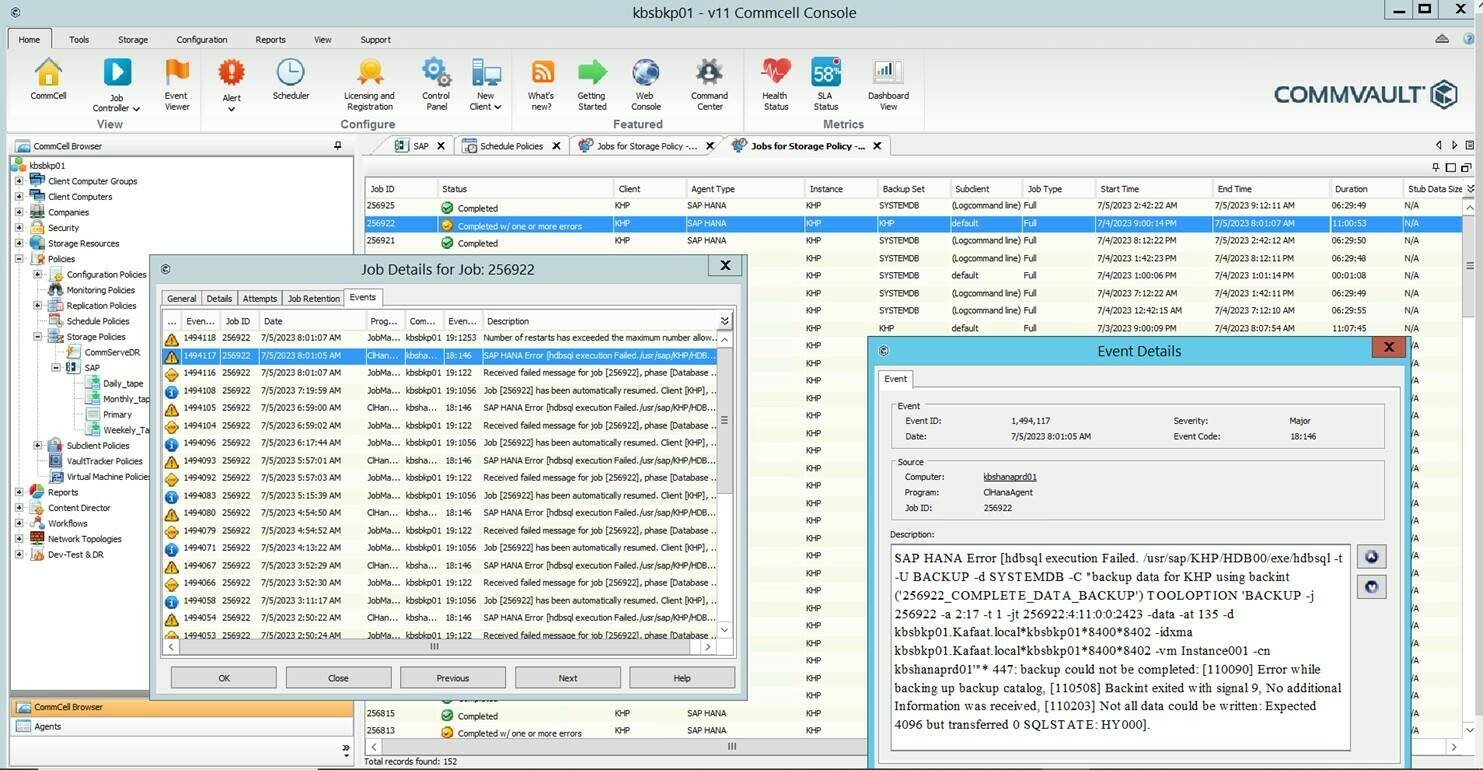This screenshot has height=770, width=1483.
Task: Open the Control Panel gear icon
Action: (x=436, y=72)
